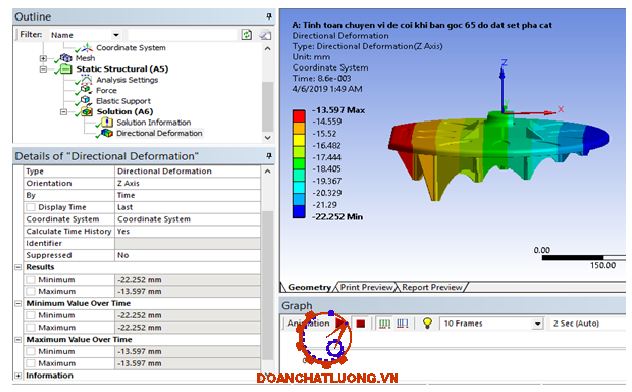Switch to Report Preview tab
This screenshot has width=632, height=392.
tap(432, 287)
